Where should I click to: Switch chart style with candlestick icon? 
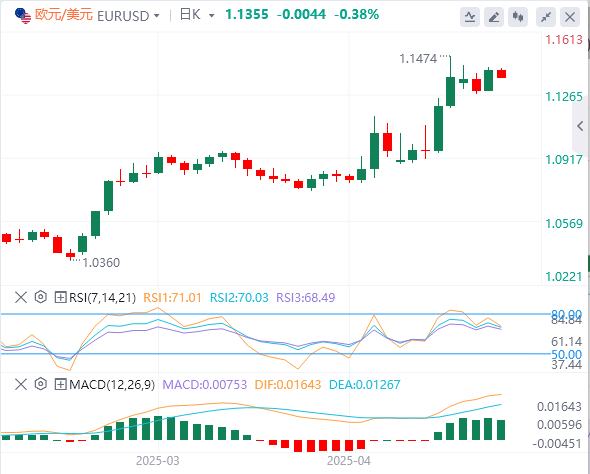518,17
